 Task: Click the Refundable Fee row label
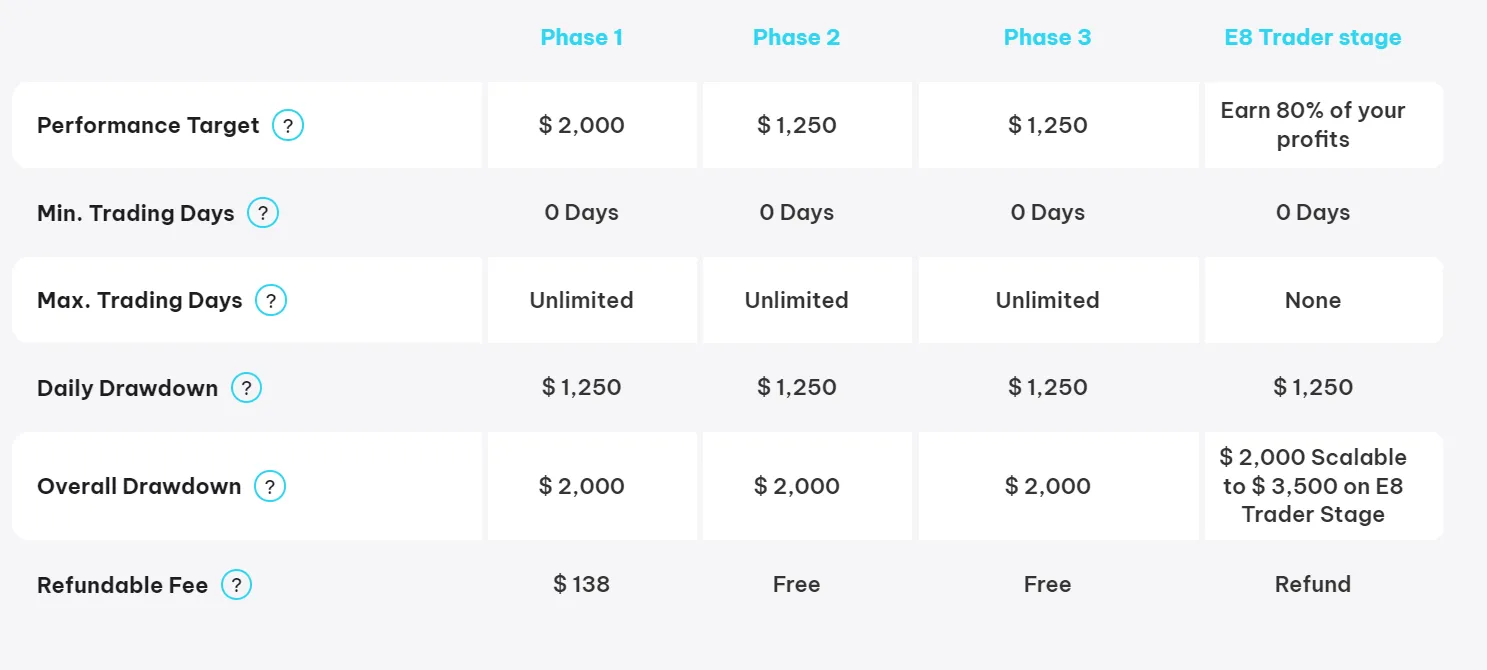pos(122,585)
